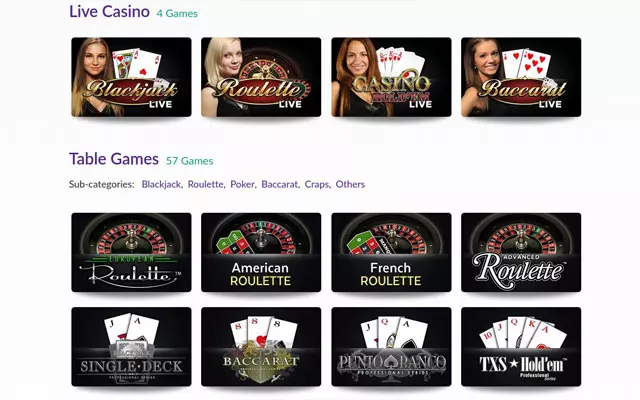Launch the TXS Hold'em Professional game
This screenshot has height=400, width=640.
click(x=521, y=347)
